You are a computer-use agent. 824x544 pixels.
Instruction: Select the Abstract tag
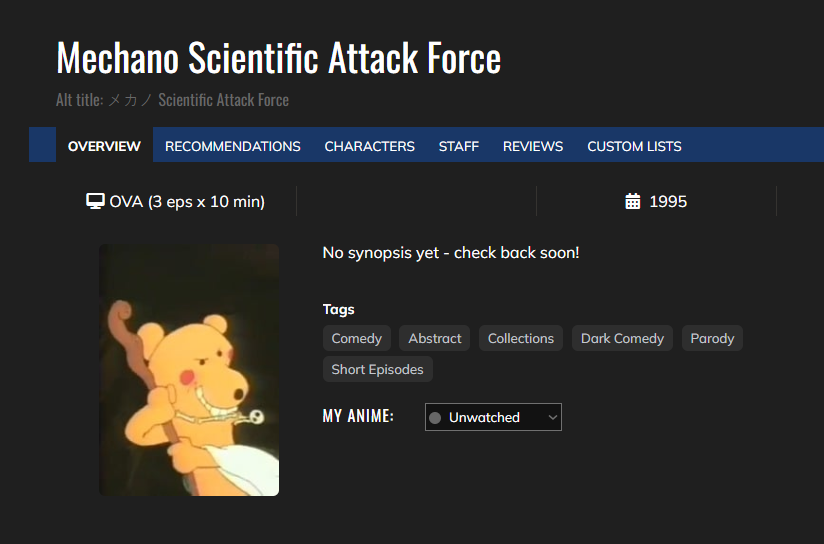[x=435, y=339]
